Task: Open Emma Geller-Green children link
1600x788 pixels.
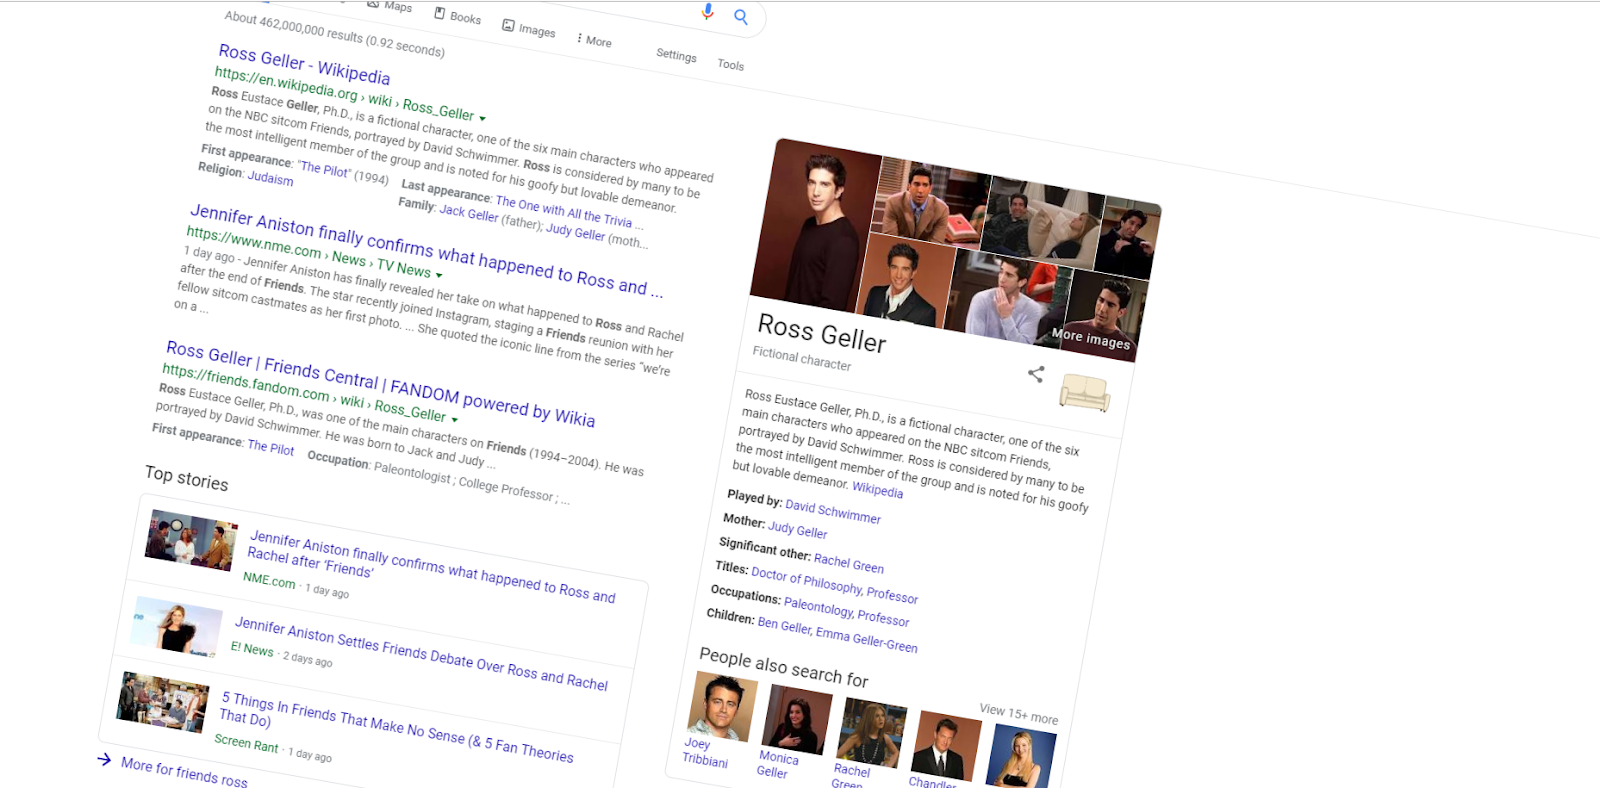Action: point(866,640)
